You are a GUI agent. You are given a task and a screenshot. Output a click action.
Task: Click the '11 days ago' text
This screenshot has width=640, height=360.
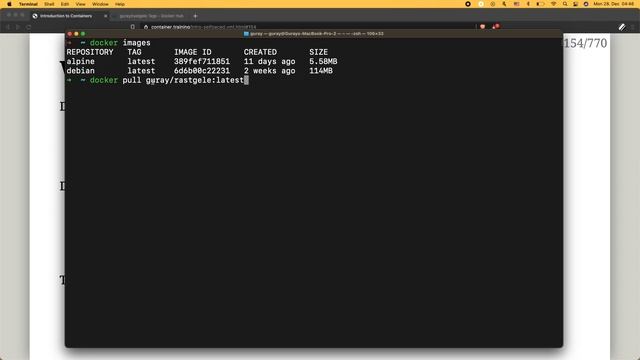coord(269,62)
